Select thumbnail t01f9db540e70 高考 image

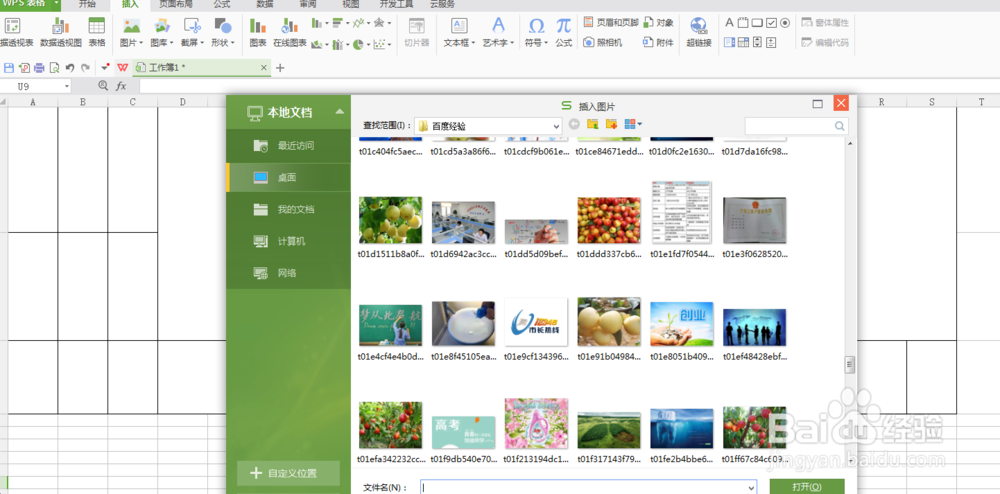463,432
